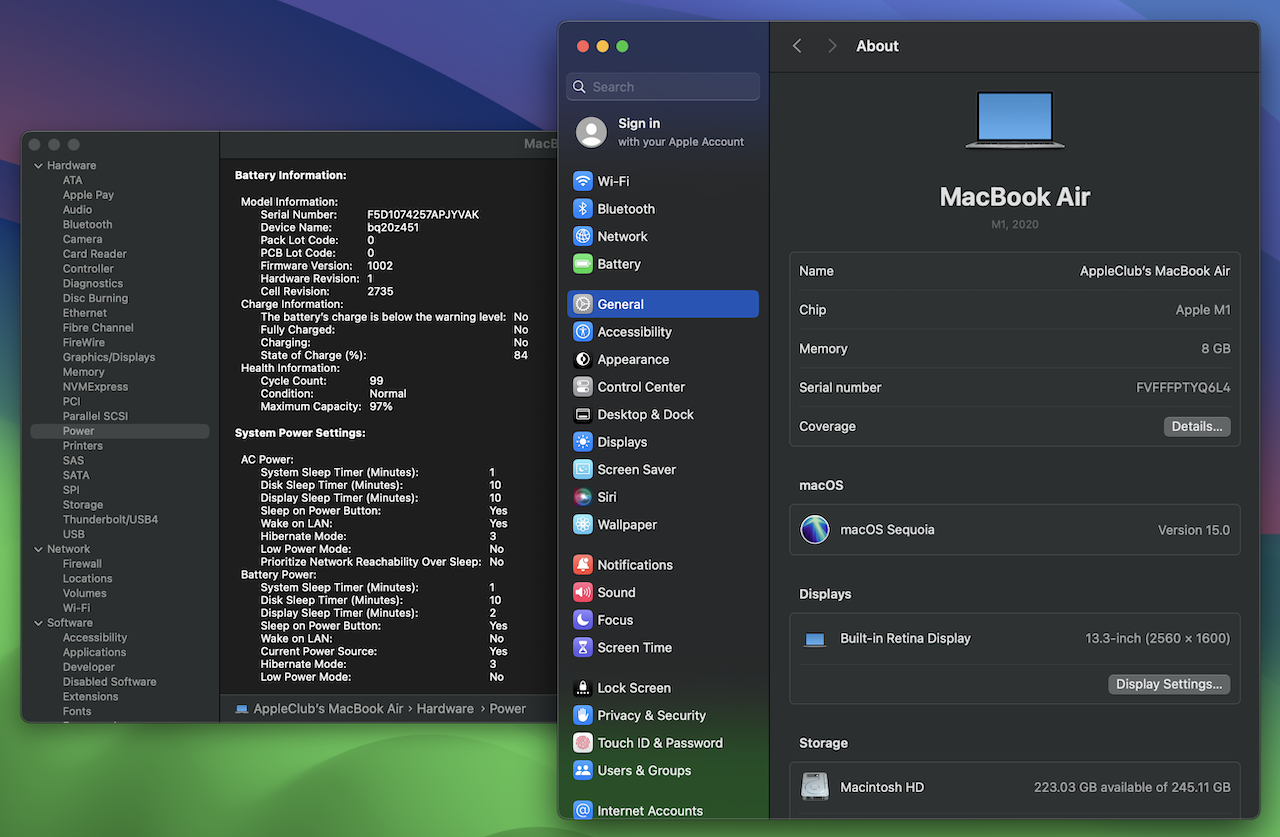Image resolution: width=1280 pixels, height=837 pixels.
Task: Click the Notifications bell icon
Action: (583, 565)
